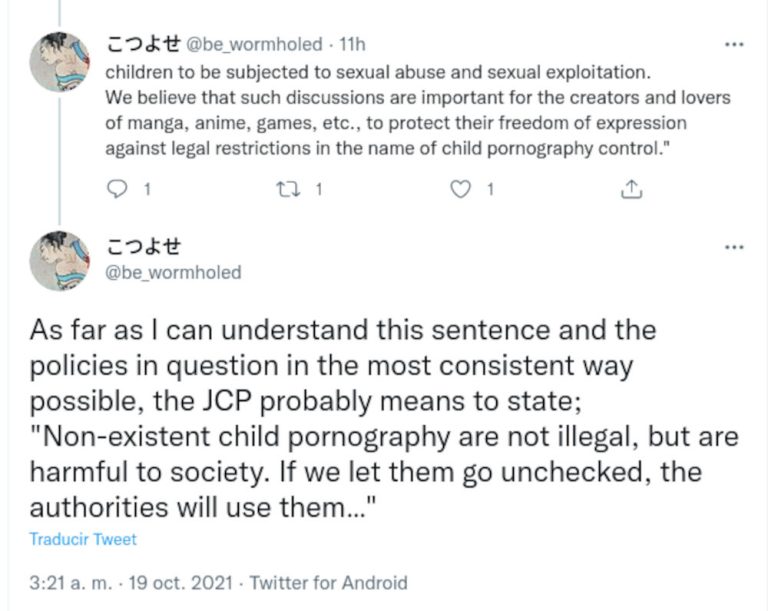Open the こつよせ display name on the main tweet
The width and height of the screenshot is (768, 611).
[143, 247]
